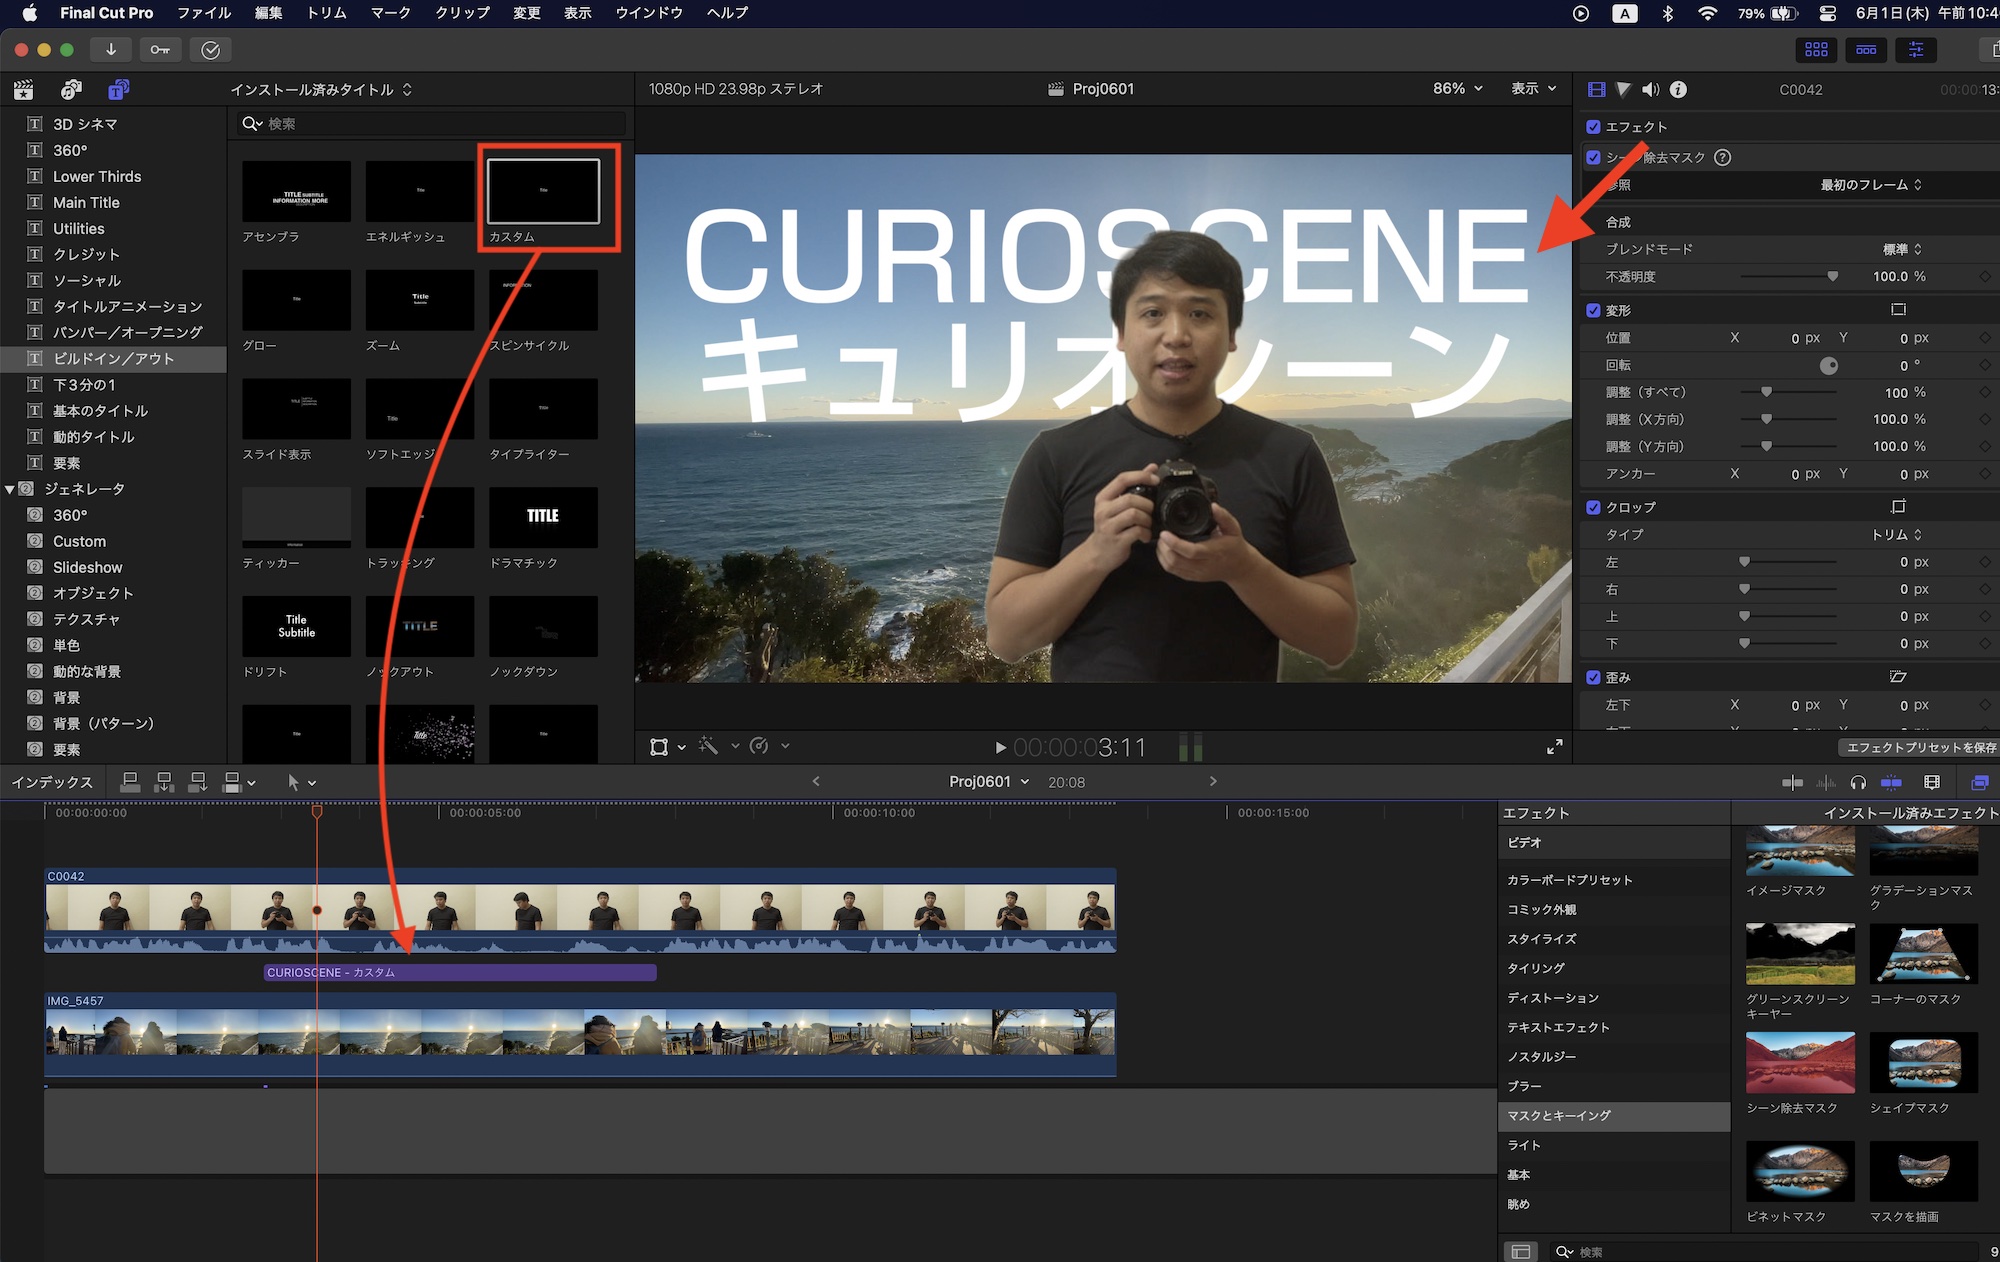Viewport: 2000px width, 1262px height.
Task: Show the audio inspector speaker icon
Action: pyautogui.click(x=1650, y=90)
